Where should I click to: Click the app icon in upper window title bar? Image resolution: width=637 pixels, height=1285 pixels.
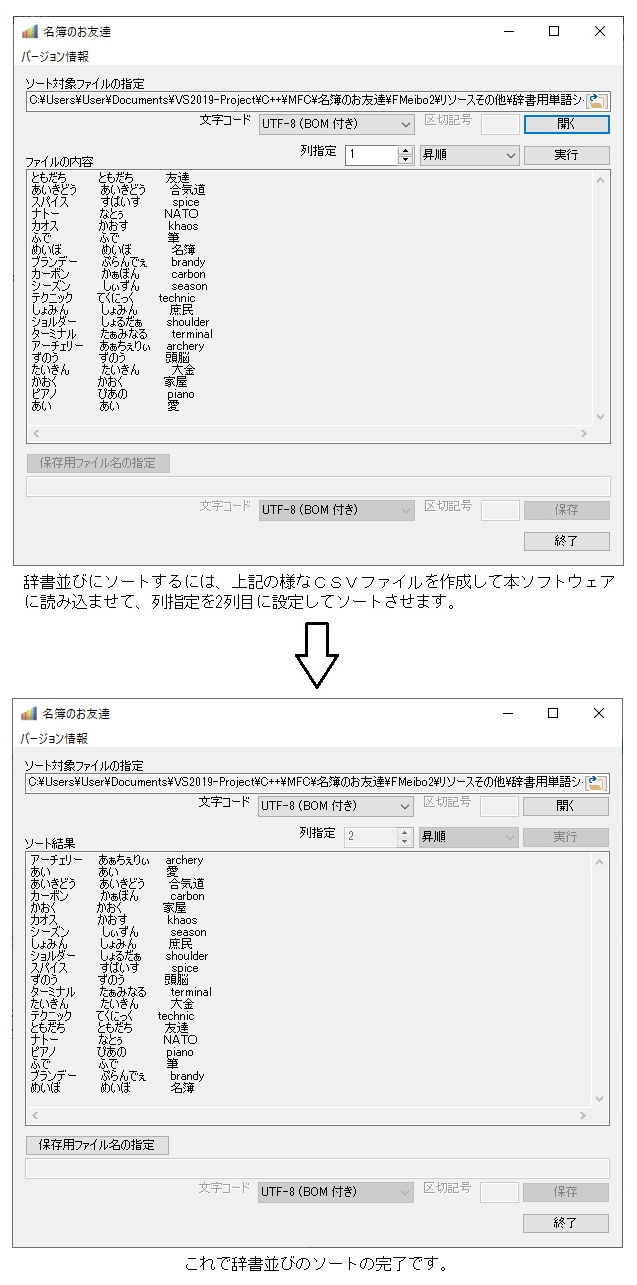[x=29, y=31]
